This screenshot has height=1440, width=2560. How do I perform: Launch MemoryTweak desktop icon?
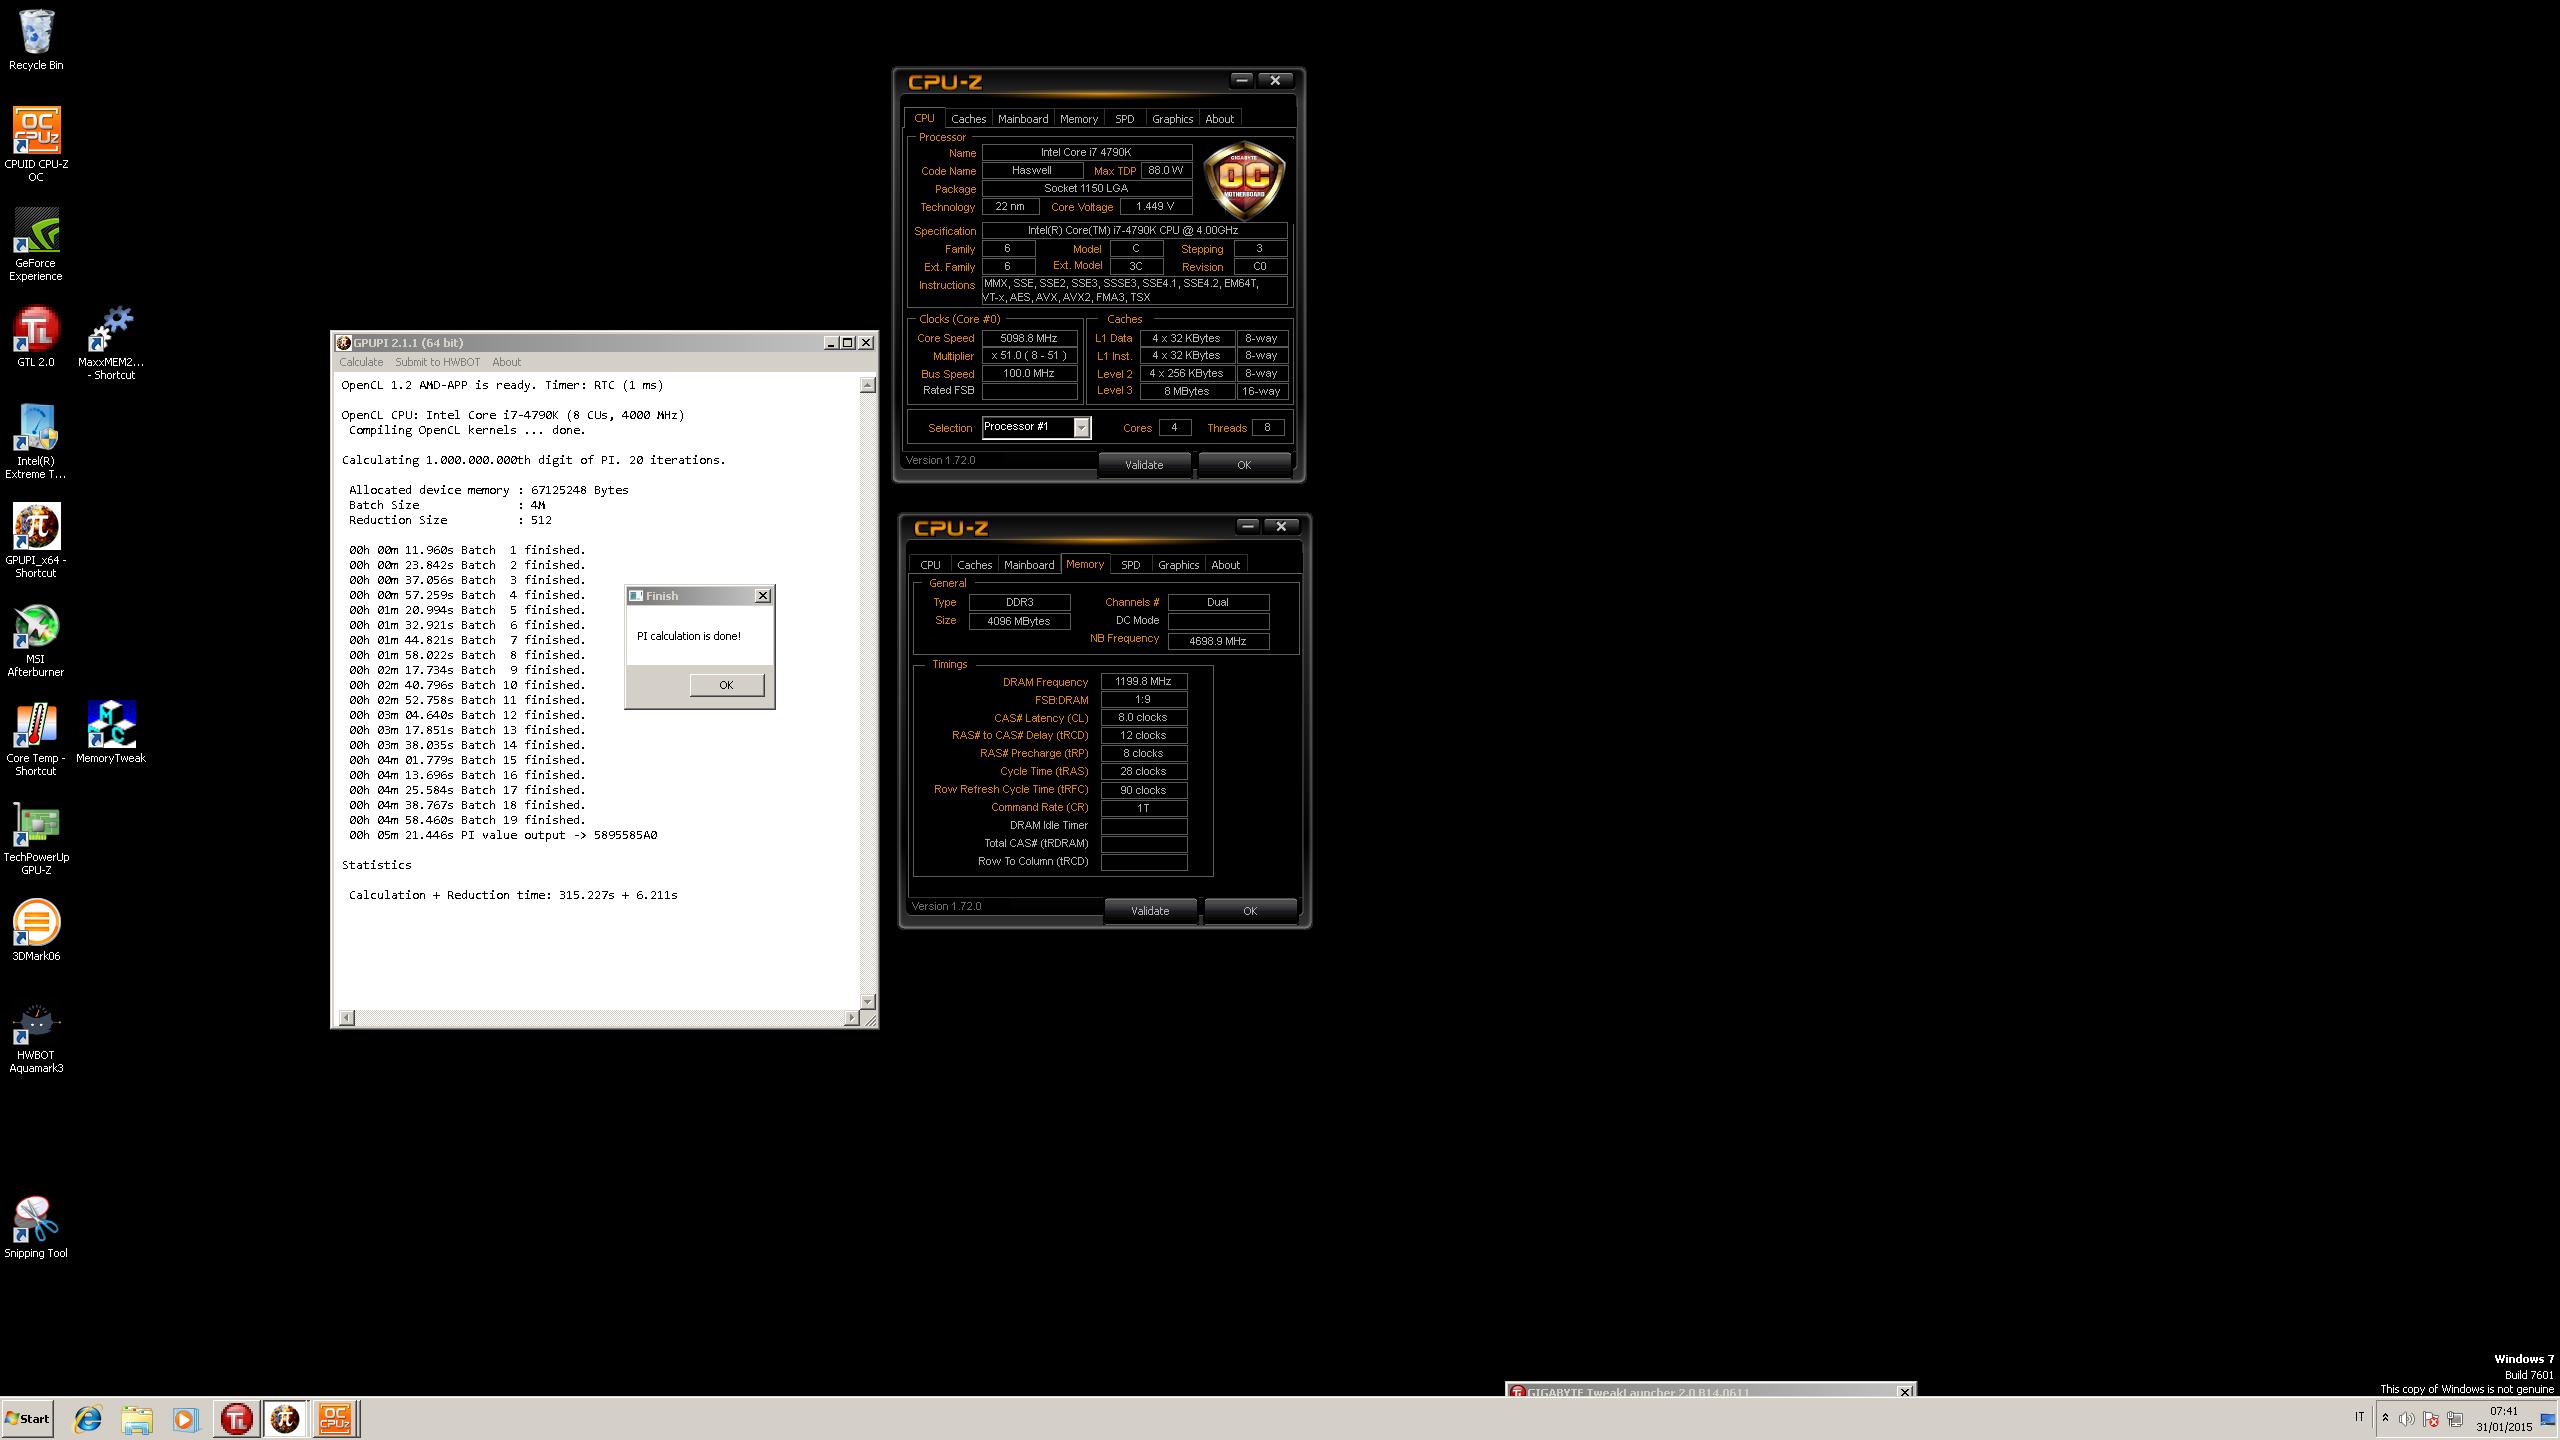pos(111,732)
